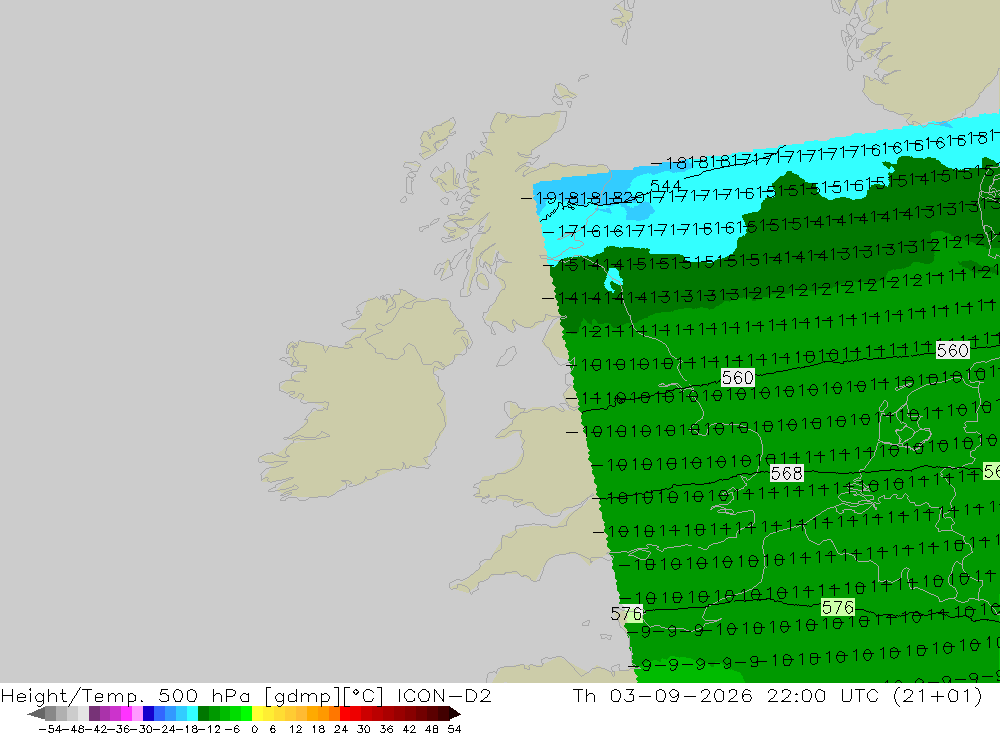This screenshot has height=733, width=1000.
Task: Click the left gray arrow of the color scale
Action: point(36,713)
